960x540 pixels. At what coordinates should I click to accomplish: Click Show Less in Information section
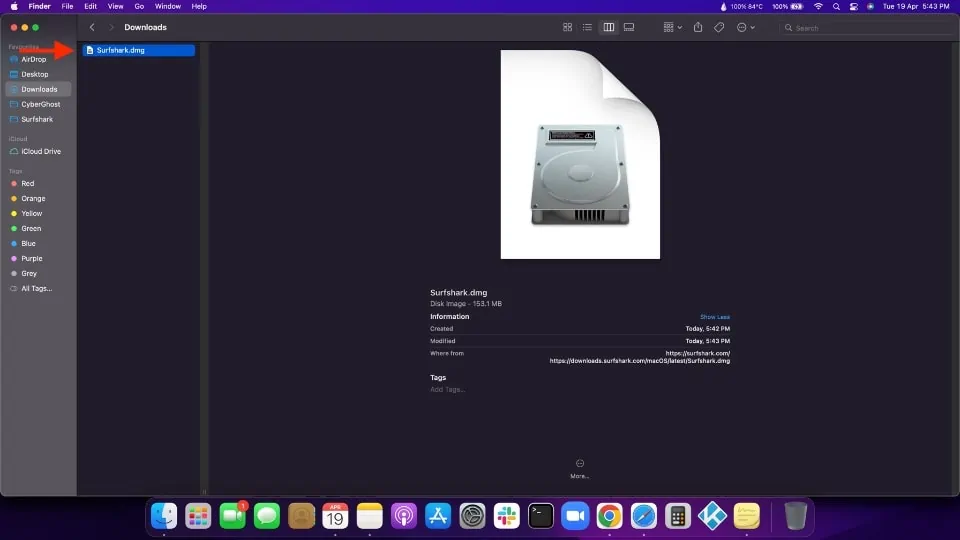pyautogui.click(x=715, y=317)
